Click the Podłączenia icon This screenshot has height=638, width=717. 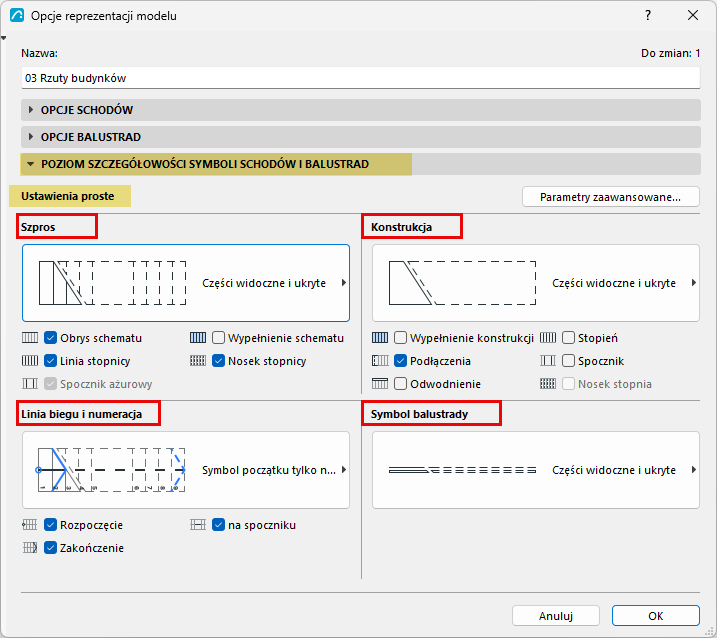coord(380,361)
